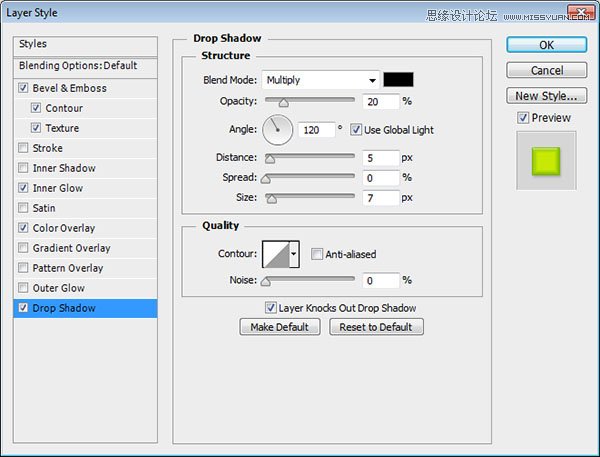
Task: Toggle the Contour effect checkbox
Action: coord(36,108)
